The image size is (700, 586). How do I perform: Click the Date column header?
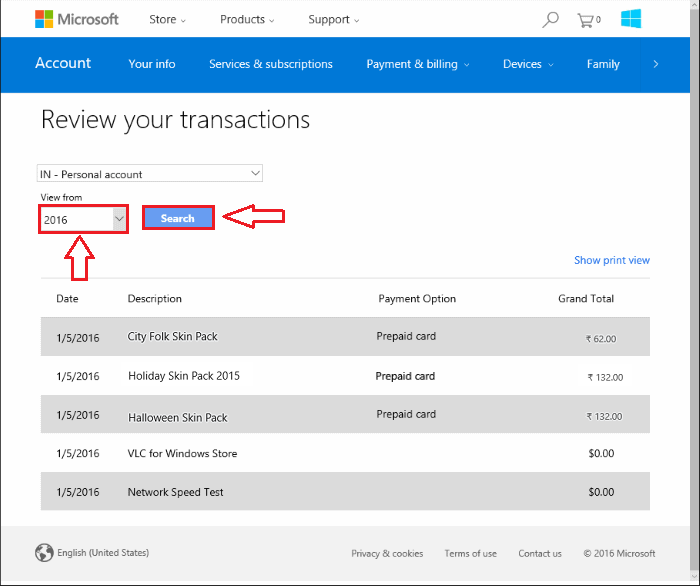coord(67,299)
